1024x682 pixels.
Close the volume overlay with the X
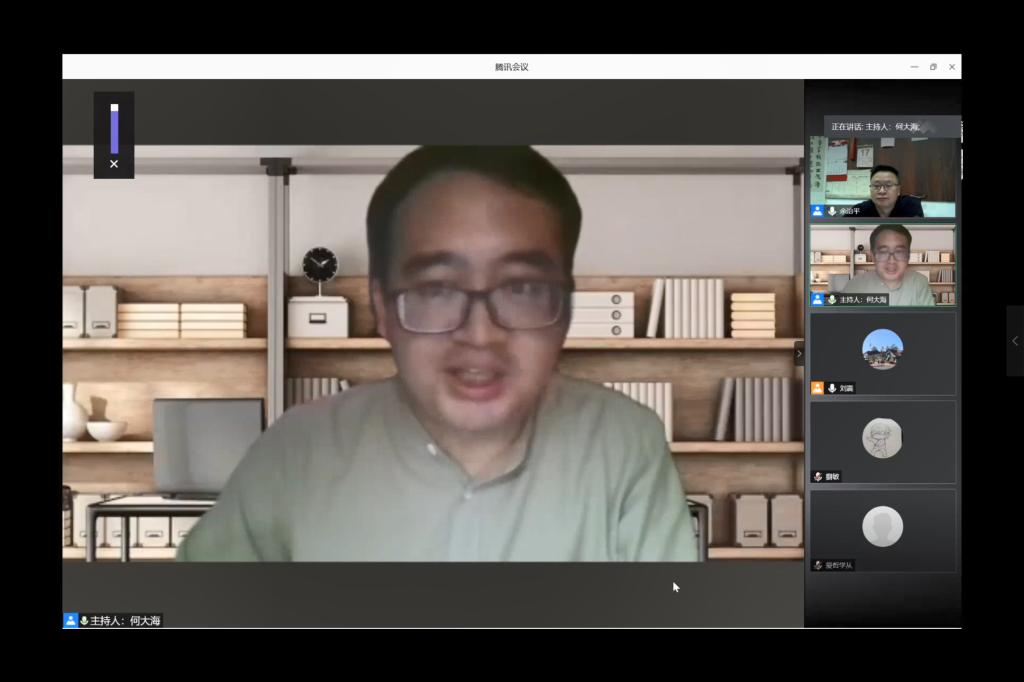pyautogui.click(x=114, y=164)
